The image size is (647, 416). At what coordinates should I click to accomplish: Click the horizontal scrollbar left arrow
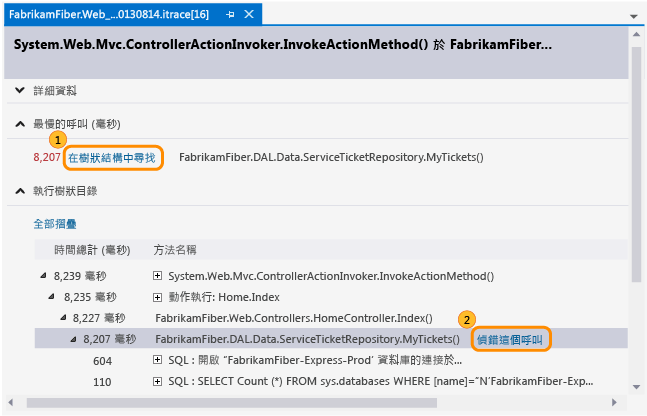coord(11,402)
